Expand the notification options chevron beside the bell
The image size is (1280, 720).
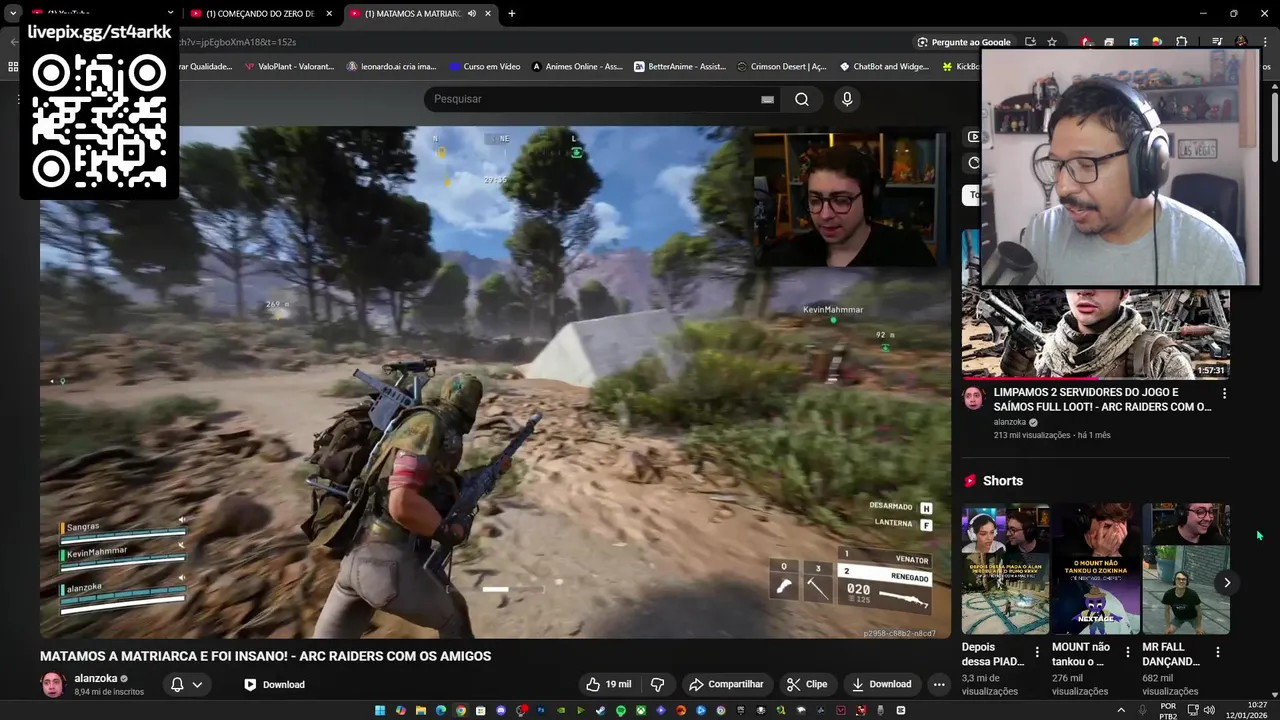(197, 685)
